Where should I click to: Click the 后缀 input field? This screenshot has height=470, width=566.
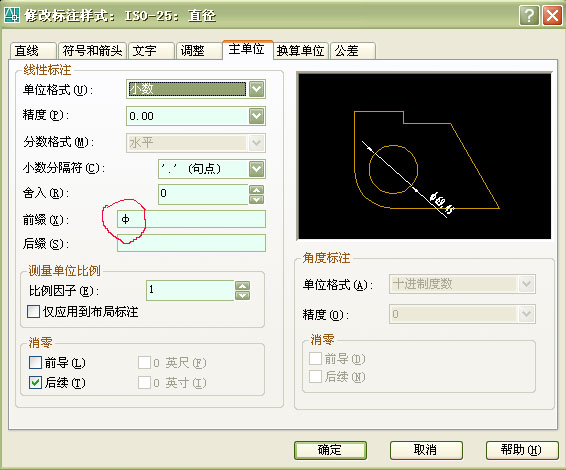[191, 243]
